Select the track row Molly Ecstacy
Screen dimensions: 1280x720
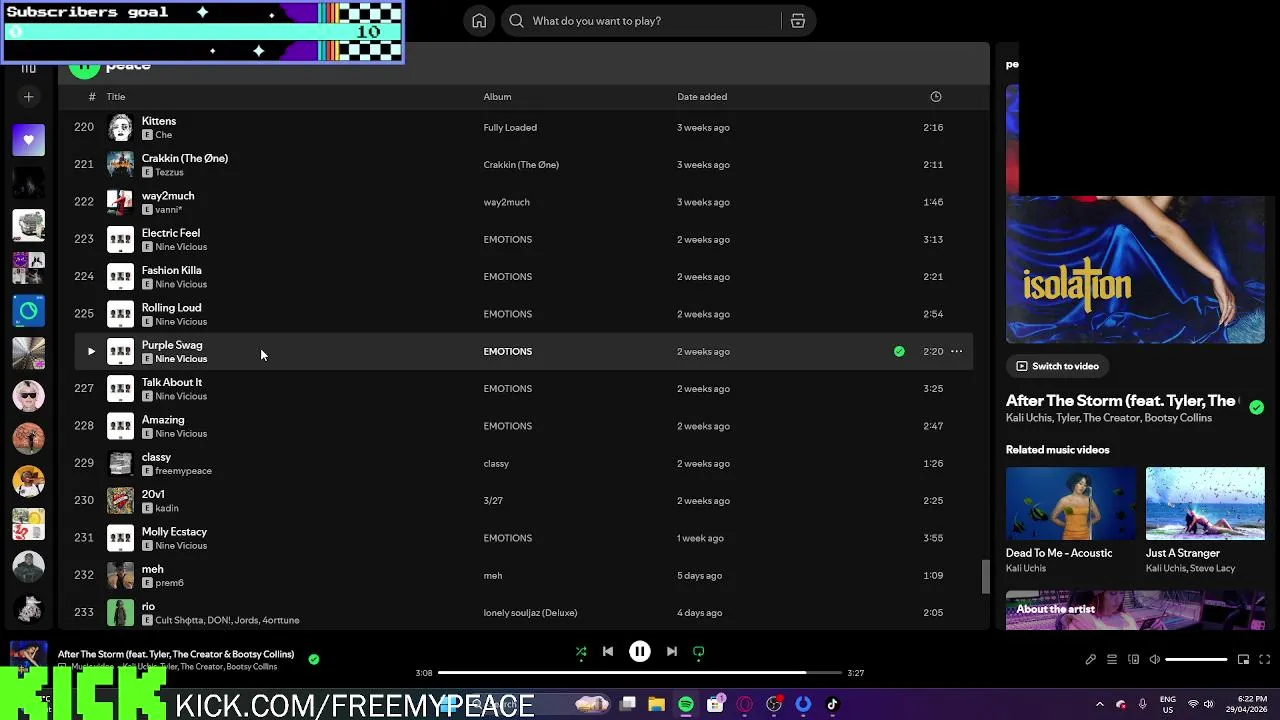524,538
